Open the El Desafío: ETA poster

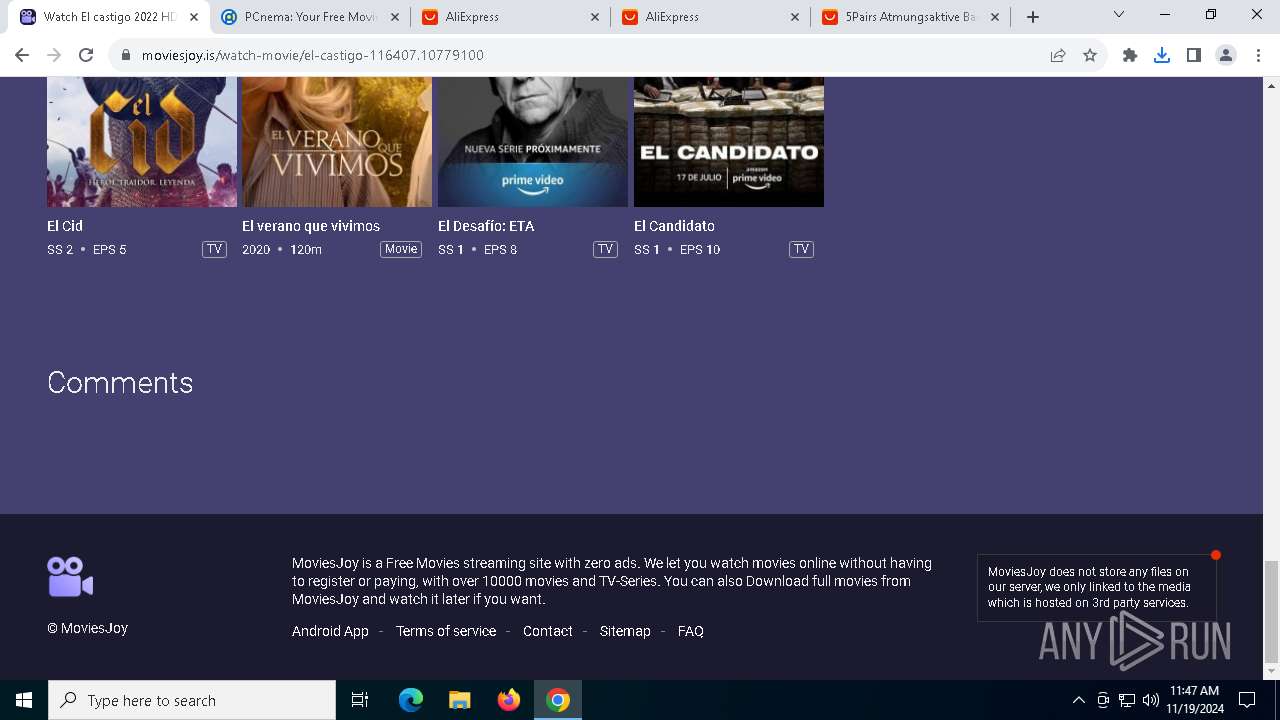[533, 142]
